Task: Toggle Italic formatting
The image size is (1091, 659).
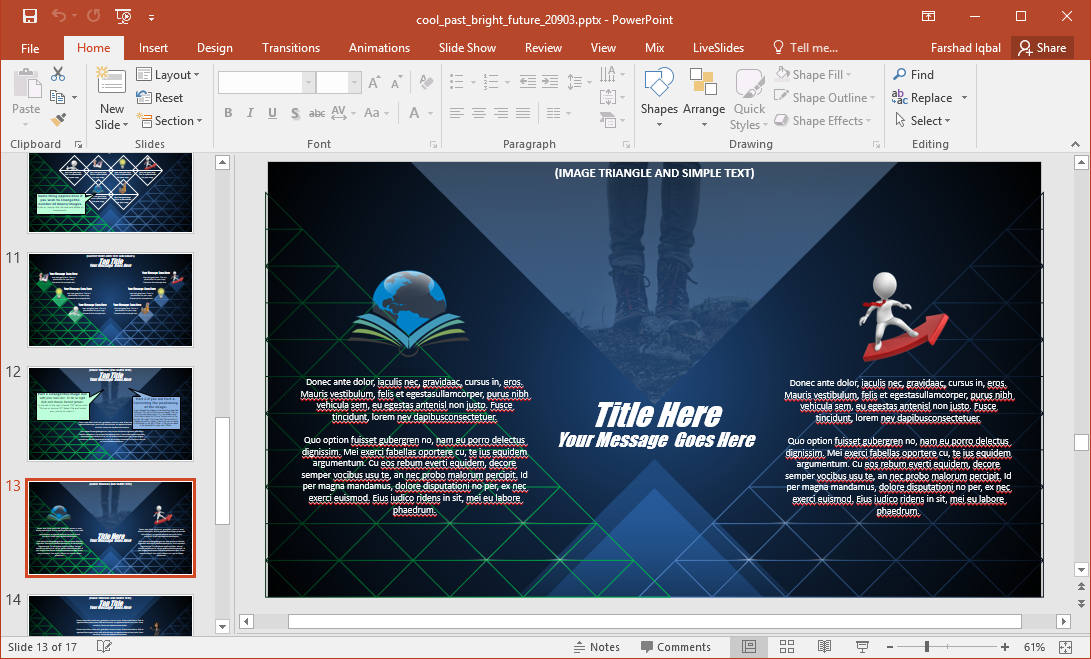Action: tap(250, 113)
